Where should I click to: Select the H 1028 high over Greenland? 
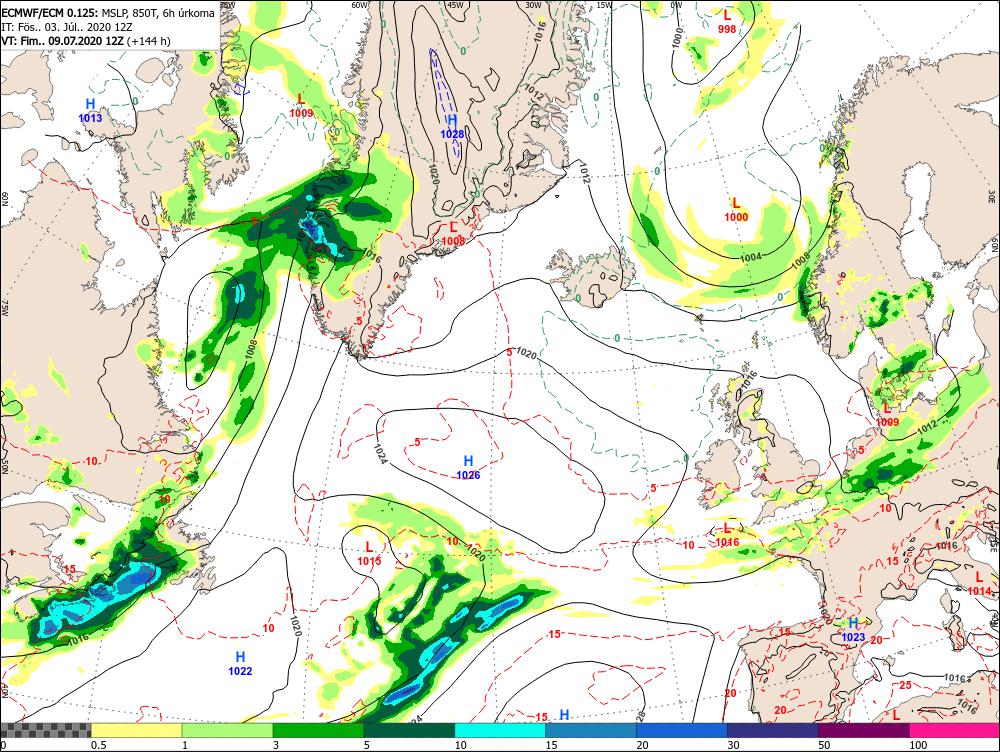[452, 126]
